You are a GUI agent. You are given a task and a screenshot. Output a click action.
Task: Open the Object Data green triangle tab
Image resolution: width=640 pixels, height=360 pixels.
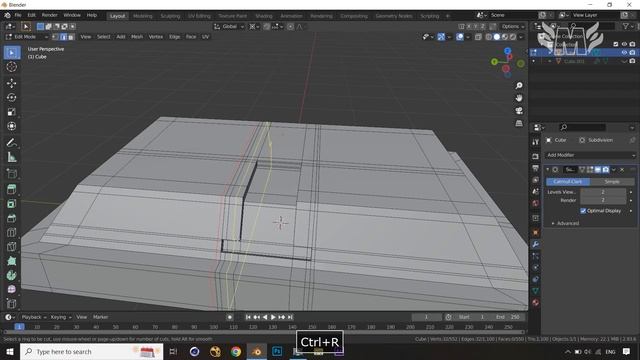pyautogui.click(x=536, y=291)
